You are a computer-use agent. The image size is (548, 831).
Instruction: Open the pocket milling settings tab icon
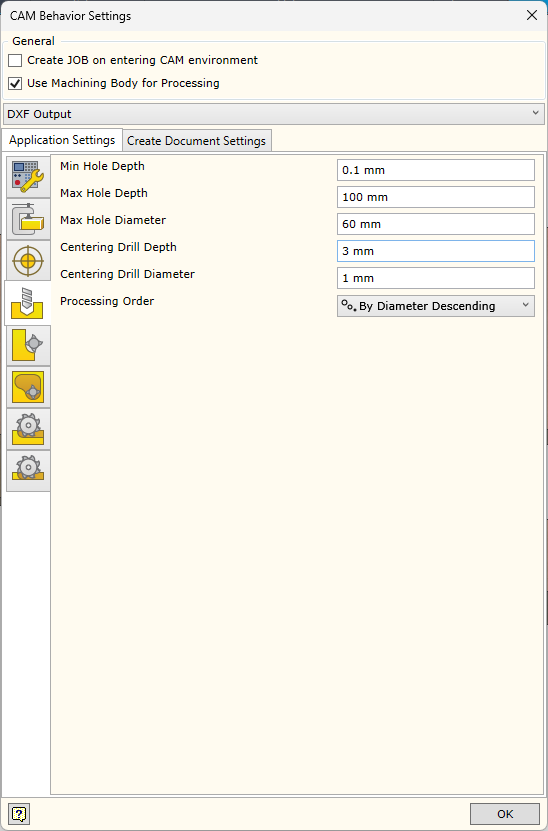(x=28, y=387)
